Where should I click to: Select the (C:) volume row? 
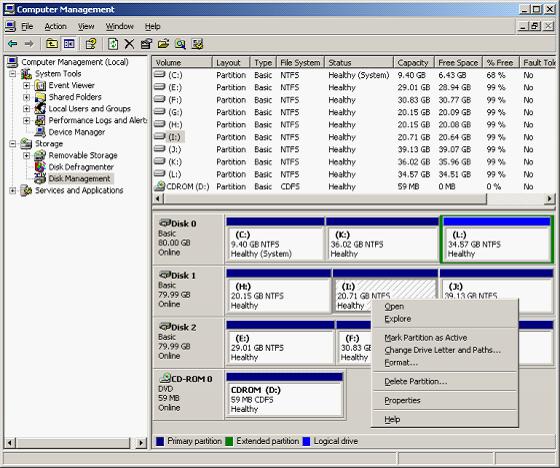click(x=354, y=75)
